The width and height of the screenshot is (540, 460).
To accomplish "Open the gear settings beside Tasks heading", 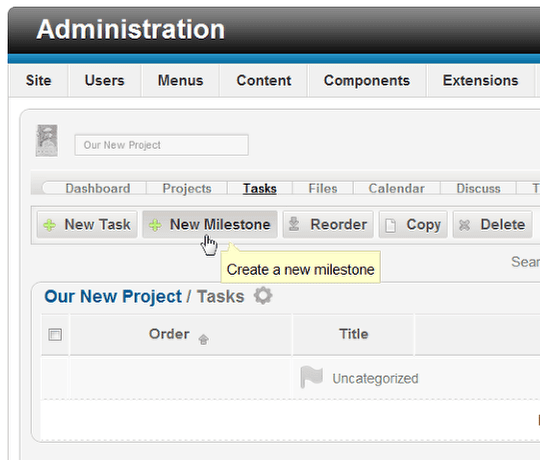I will (263, 296).
